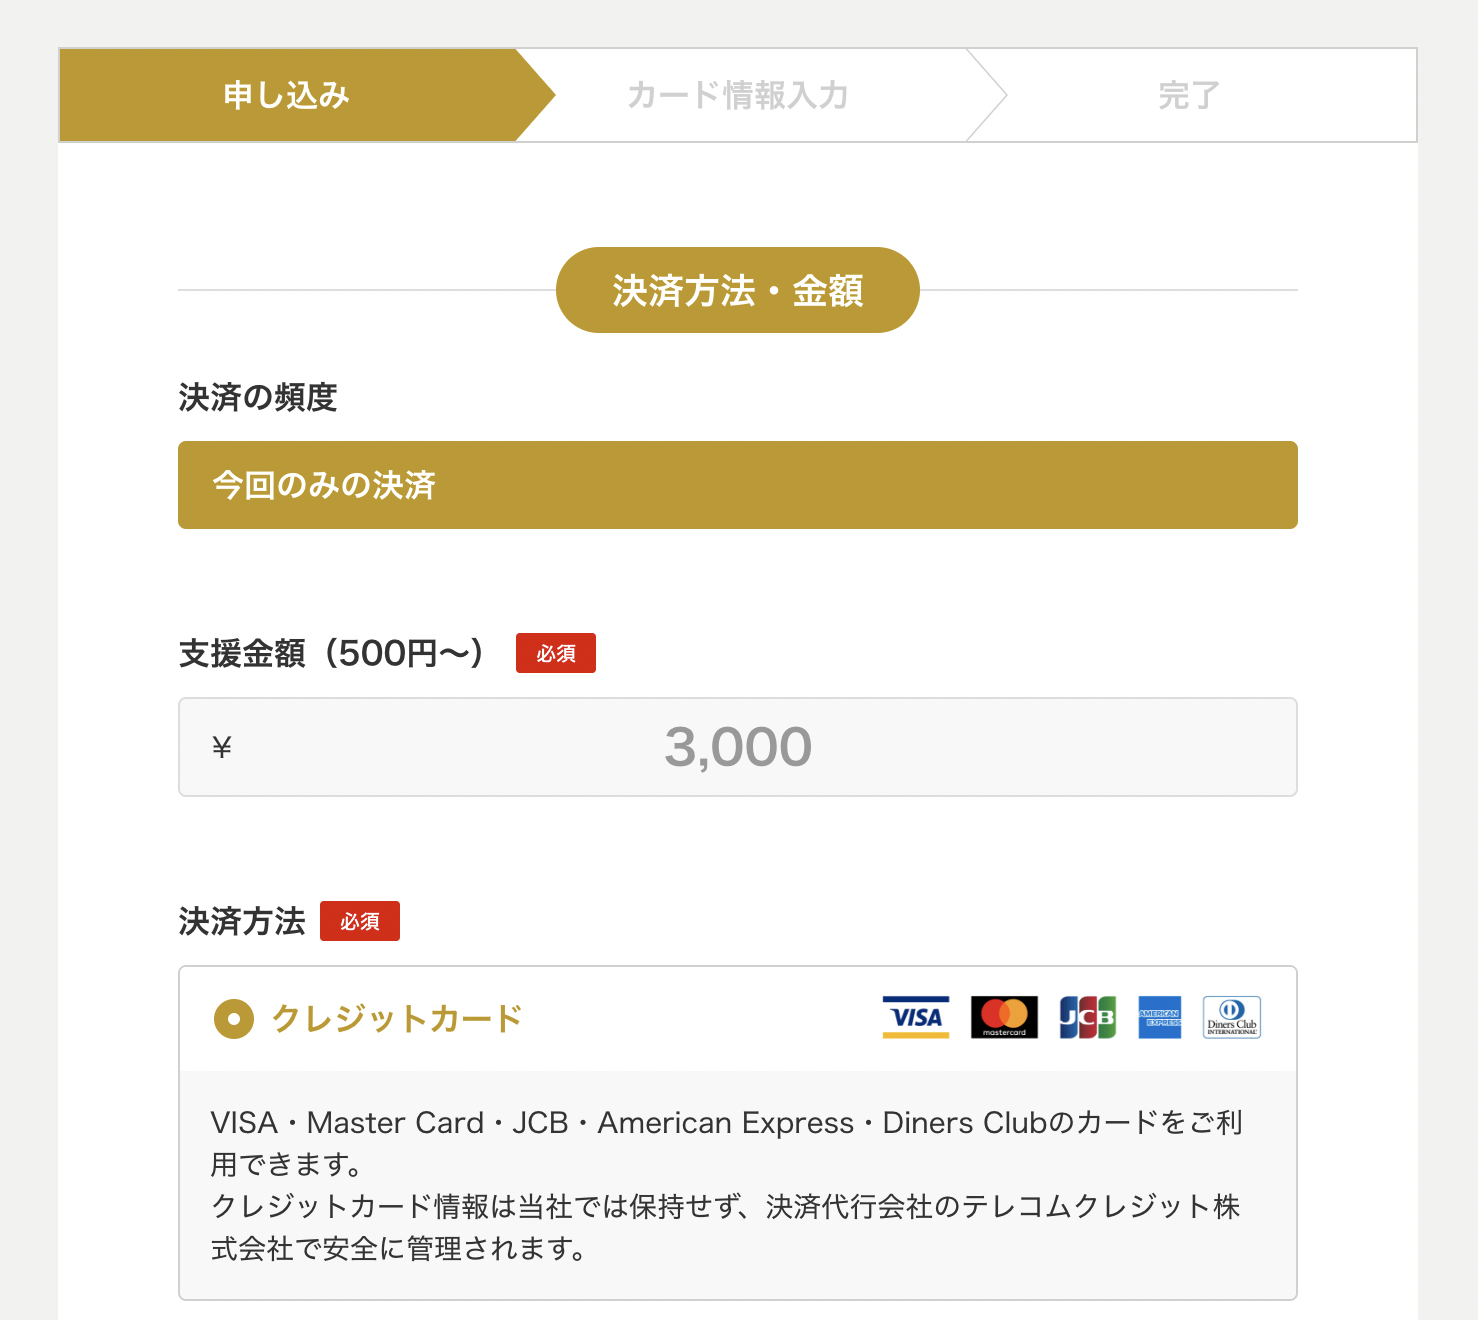Go to the 申し込み step tab

(287, 95)
